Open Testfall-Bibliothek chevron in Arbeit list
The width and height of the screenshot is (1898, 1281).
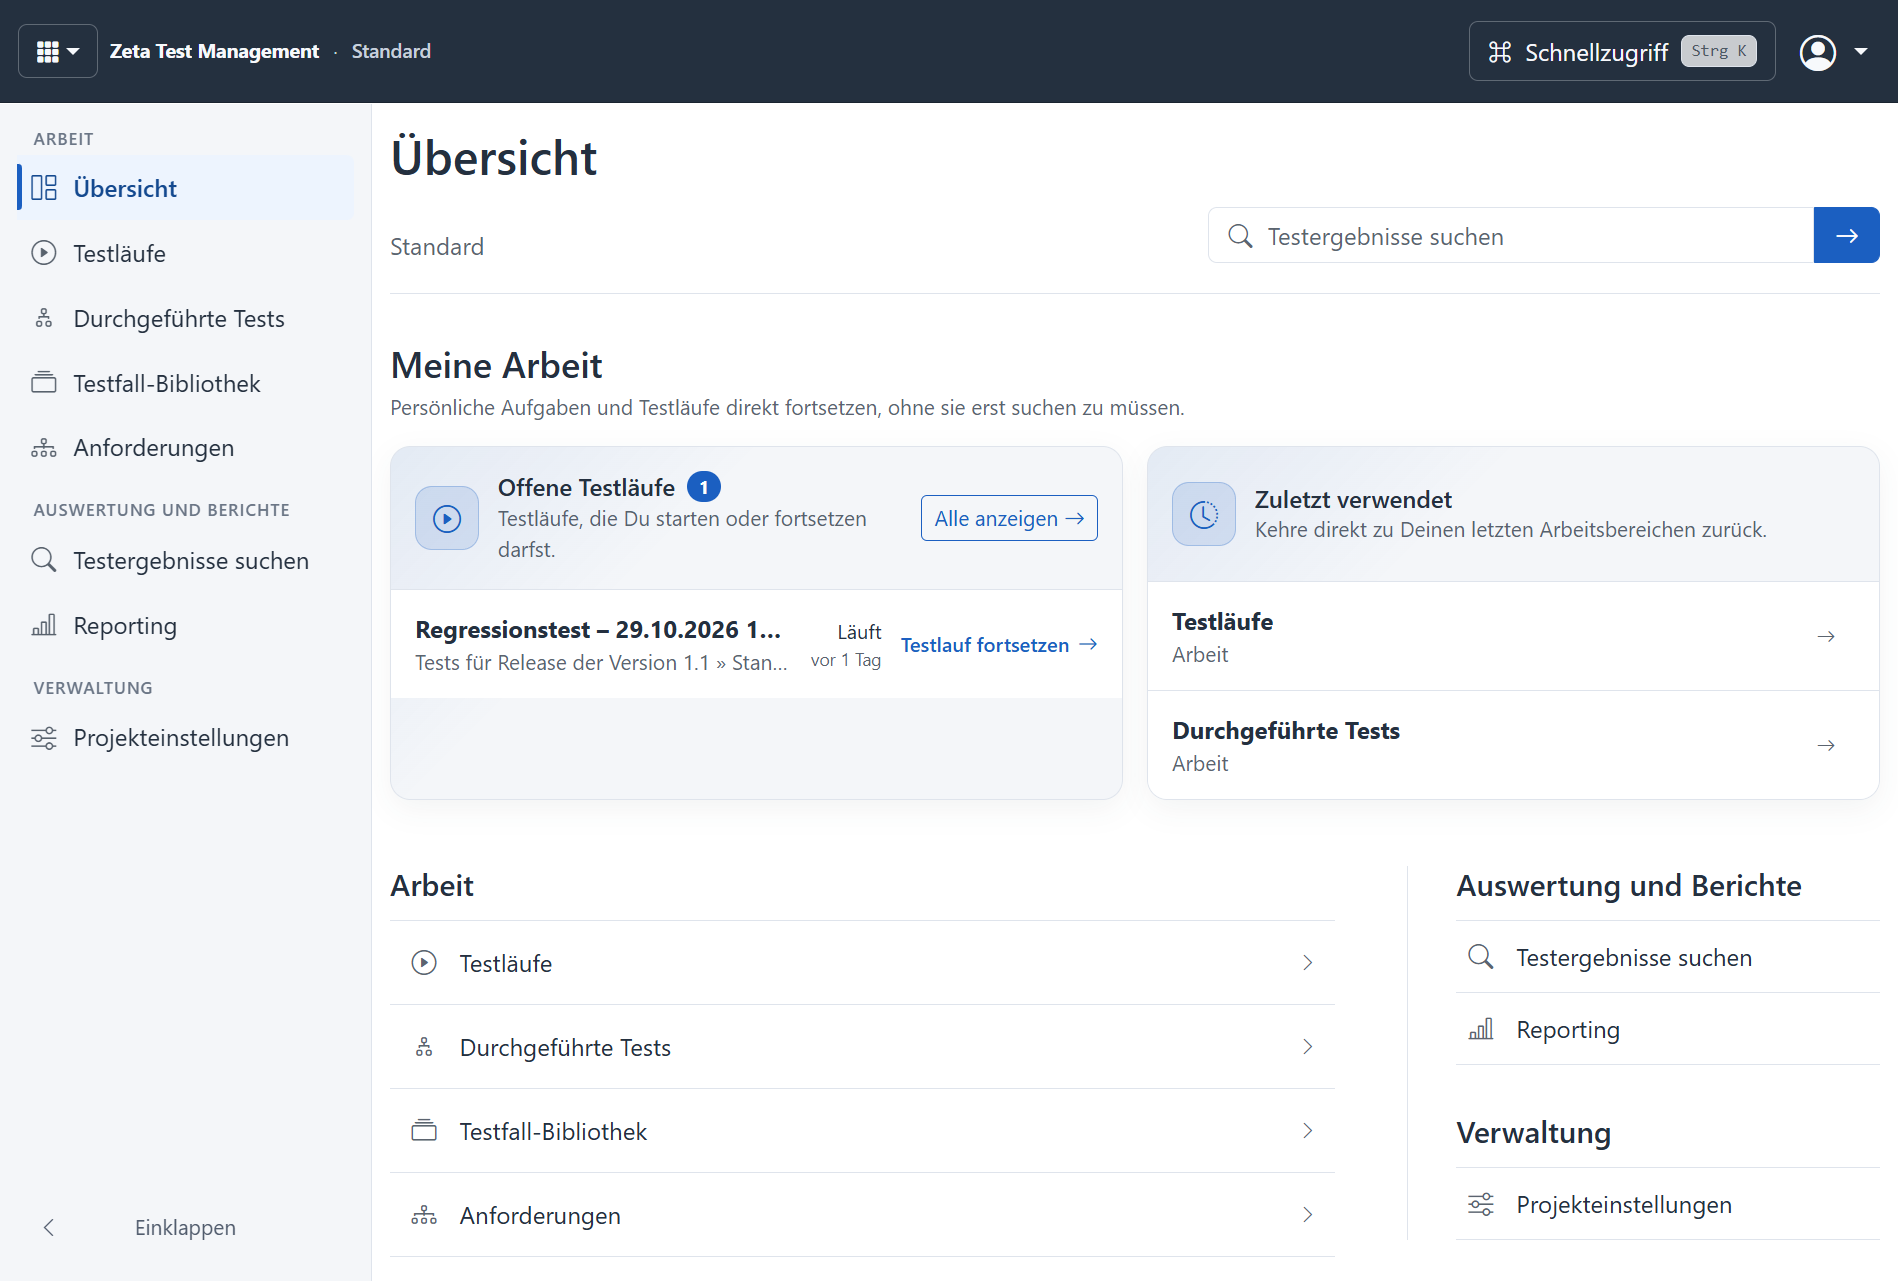(1308, 1131)
